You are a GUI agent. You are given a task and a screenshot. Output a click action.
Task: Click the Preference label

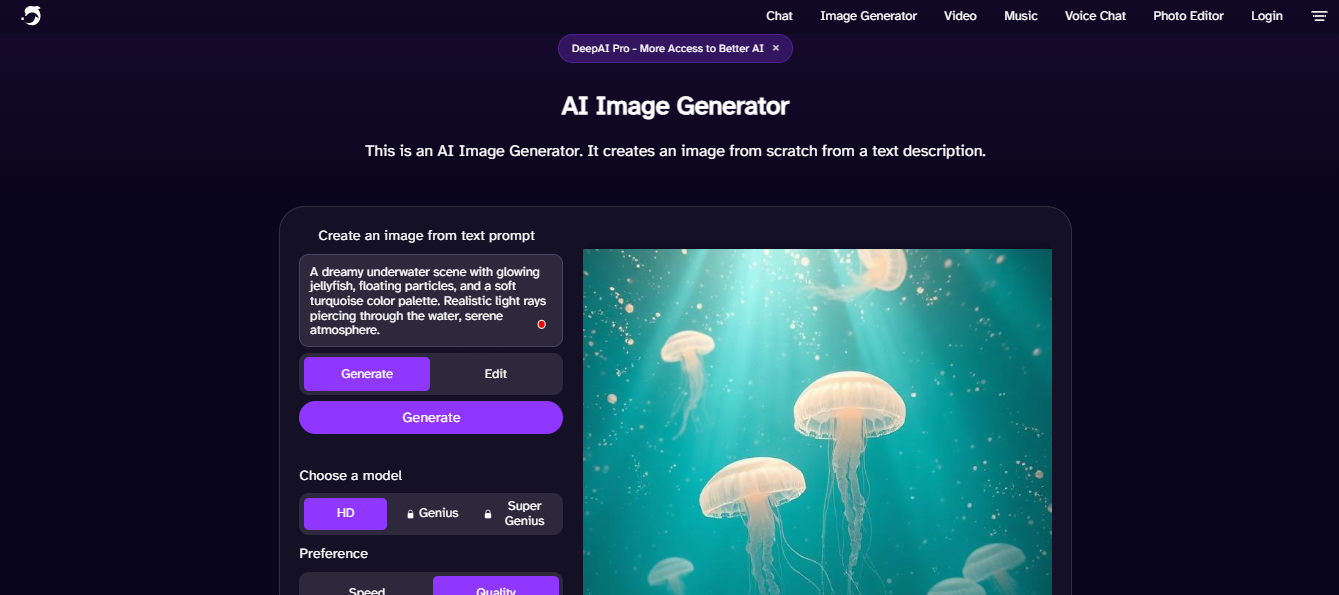(x=334, y=554)
